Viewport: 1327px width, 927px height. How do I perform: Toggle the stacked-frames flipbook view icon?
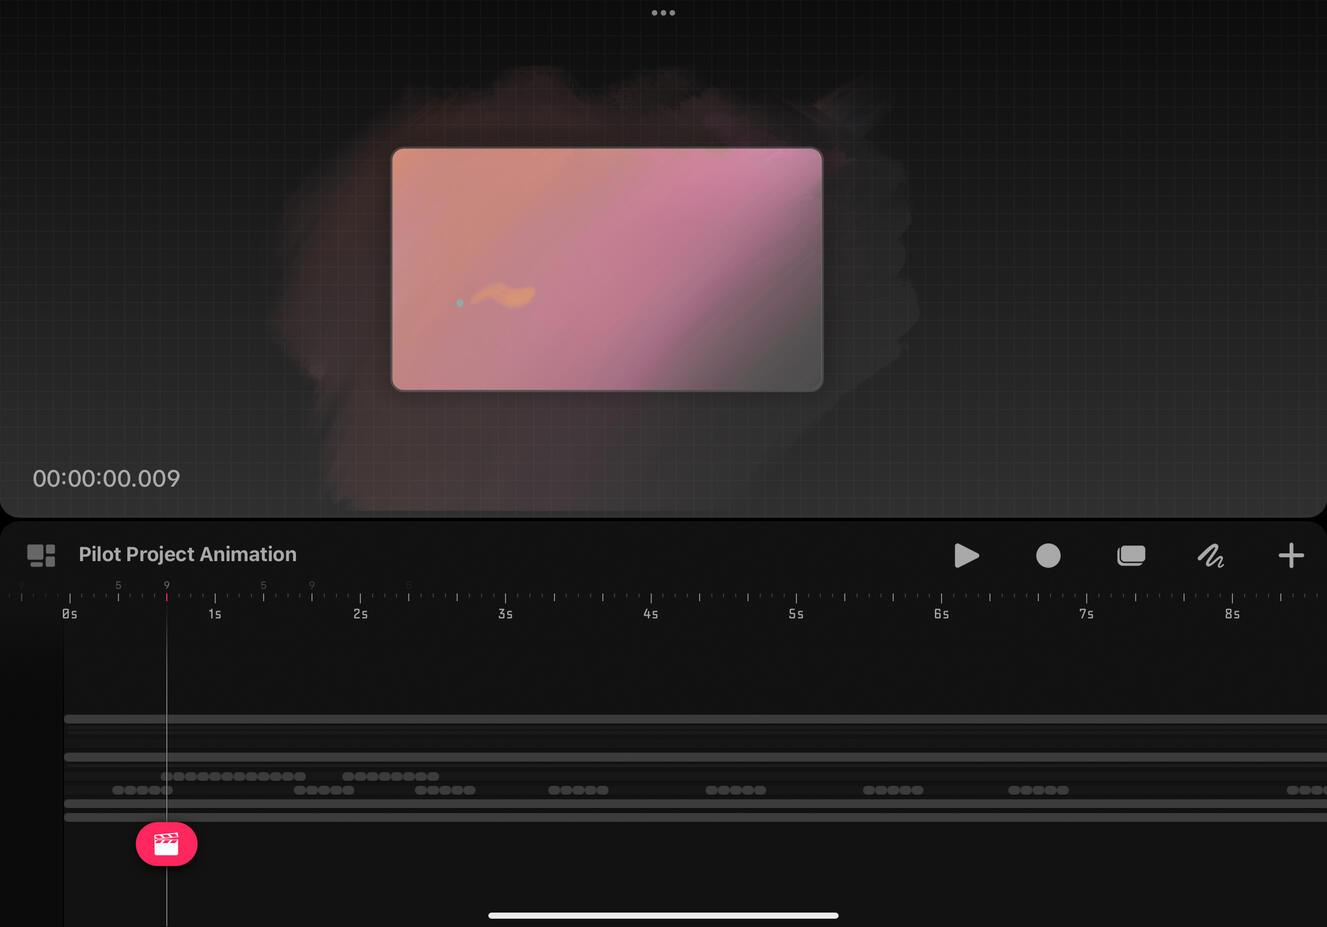tap(1131, 556)
